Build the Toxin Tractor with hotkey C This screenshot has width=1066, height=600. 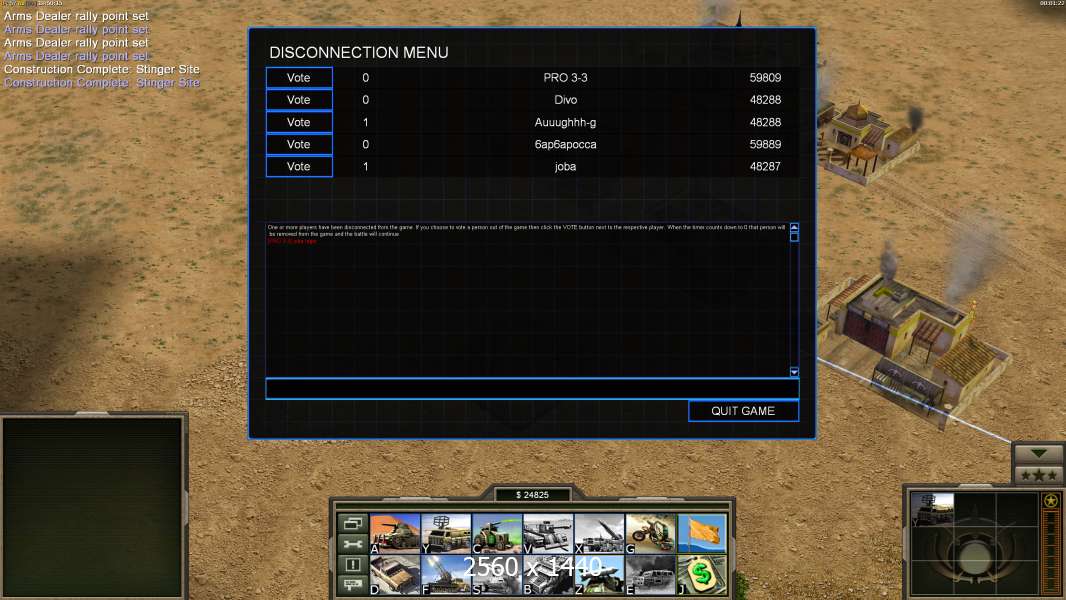pos(497,533)
